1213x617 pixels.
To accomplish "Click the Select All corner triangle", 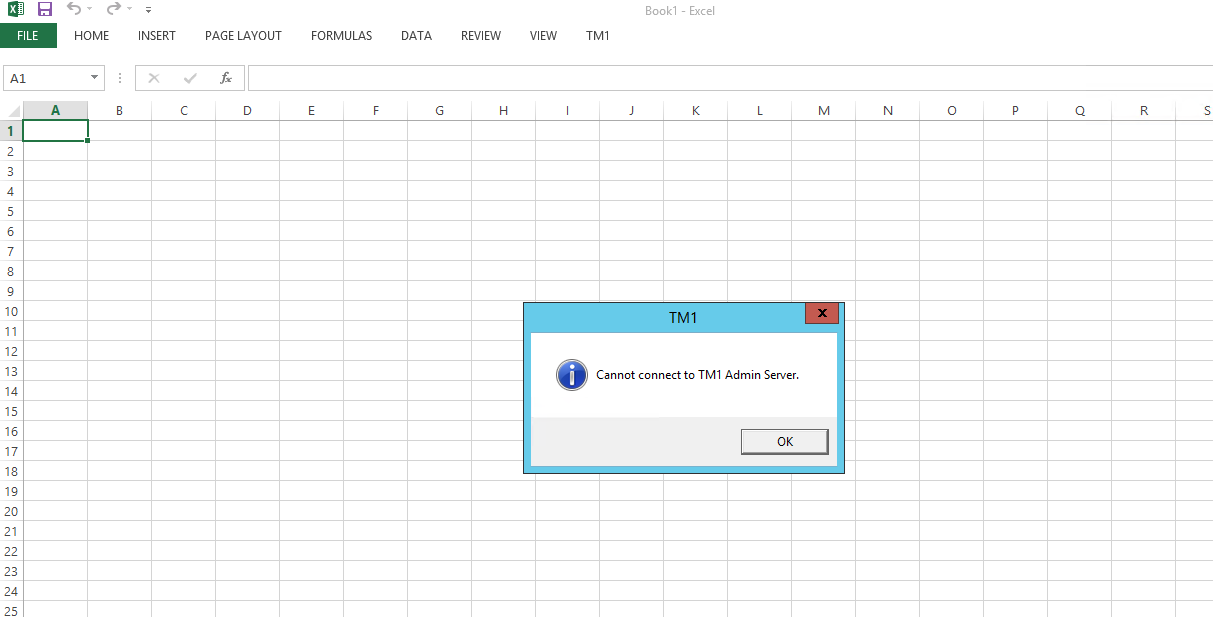I will coord(12,110).
